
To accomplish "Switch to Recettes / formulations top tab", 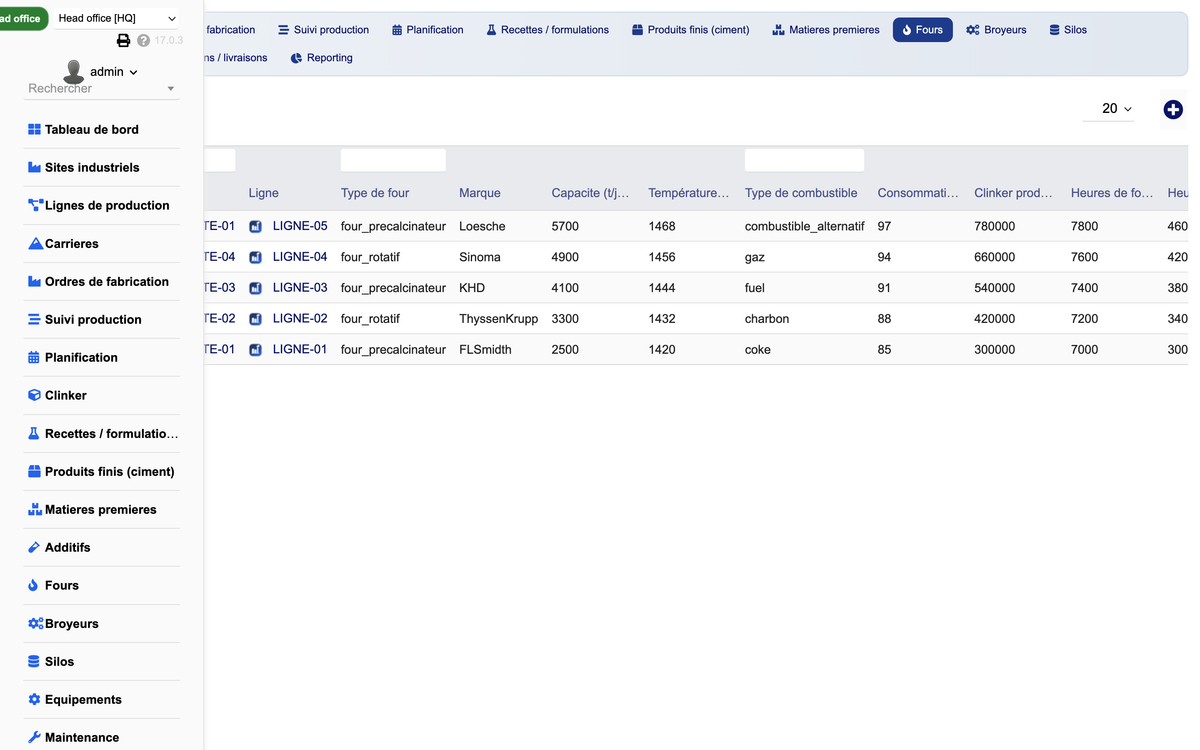I will pos(547,30).
